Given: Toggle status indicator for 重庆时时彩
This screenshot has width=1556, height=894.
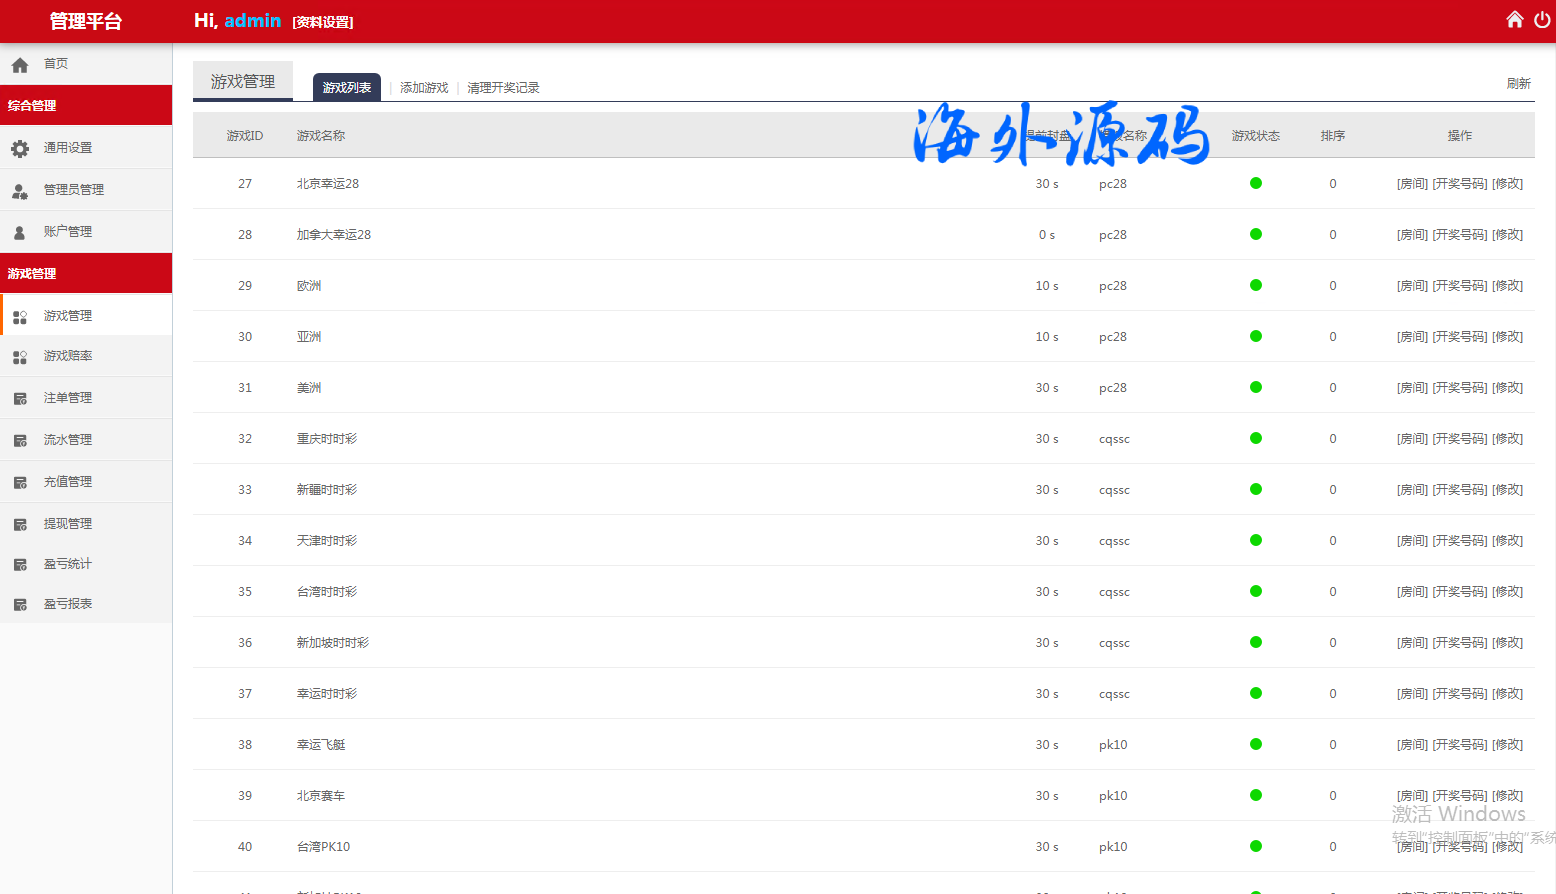Looking at the screenshot, I should tap(1256, 438).
